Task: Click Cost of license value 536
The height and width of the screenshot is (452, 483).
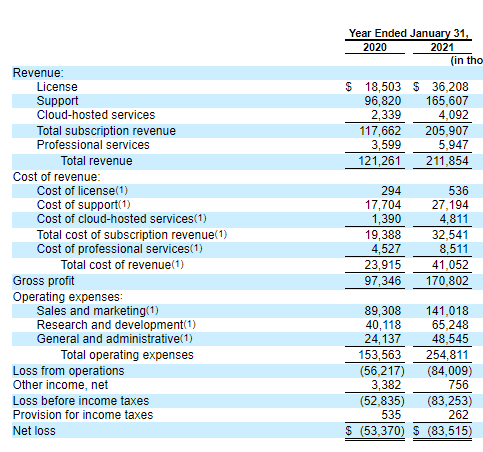Action: [458, 191]
